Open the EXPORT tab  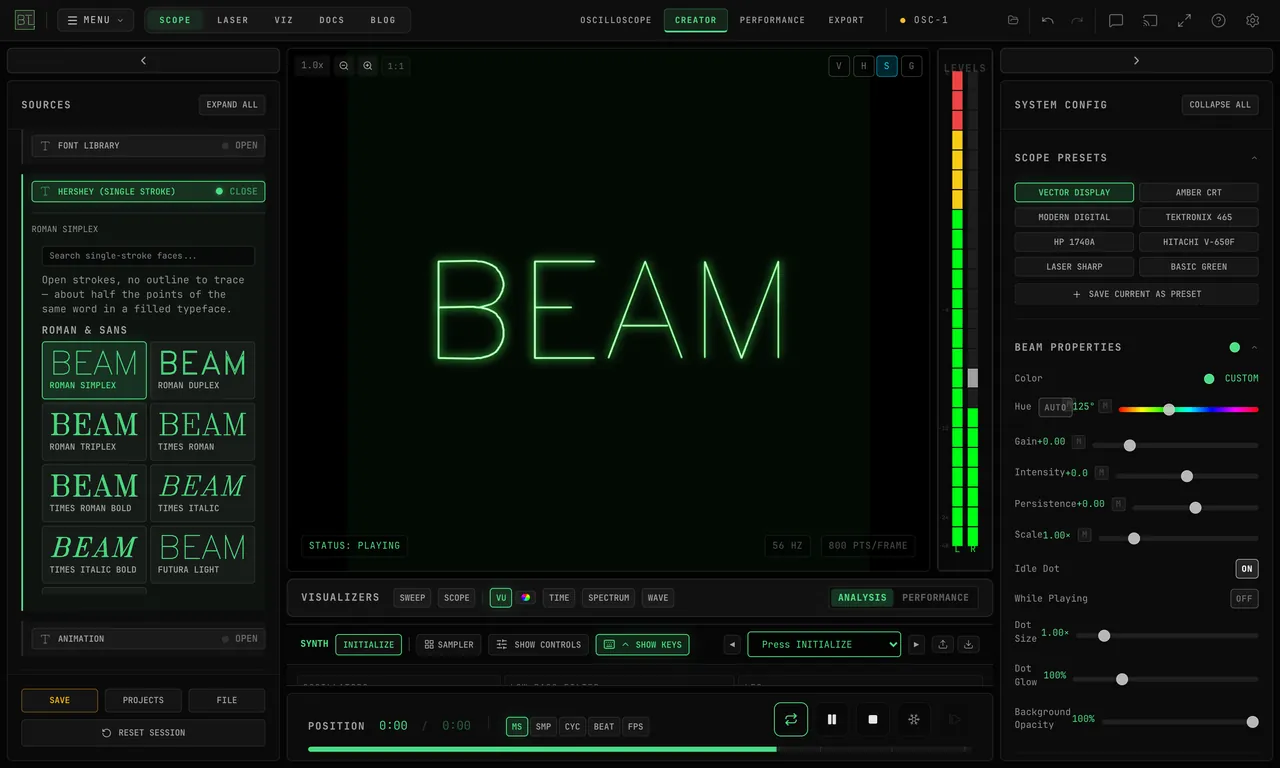tap(846, 20)
